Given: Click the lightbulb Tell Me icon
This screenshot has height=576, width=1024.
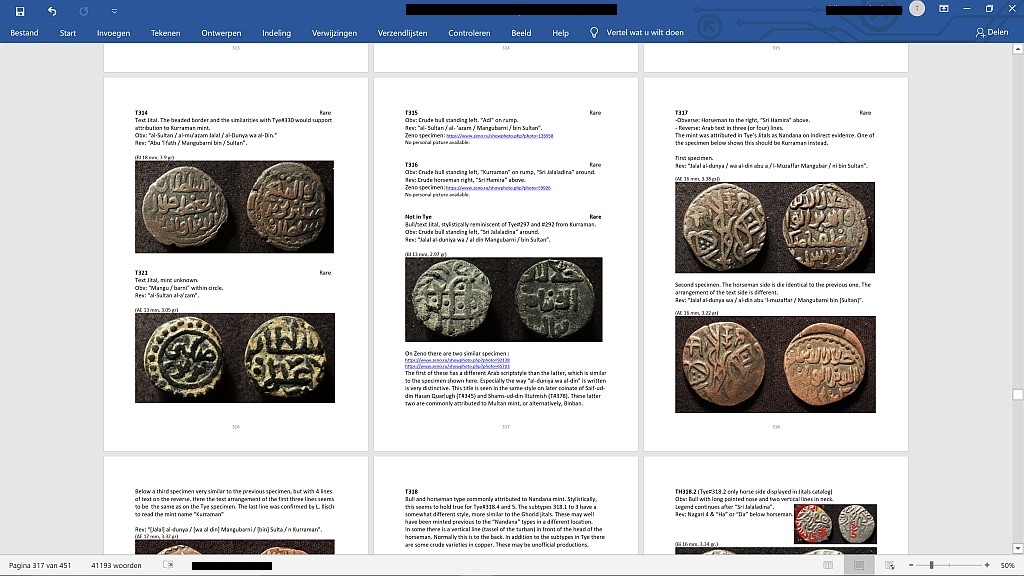Looking at the screenshot, I should click(x=594, y=33).
